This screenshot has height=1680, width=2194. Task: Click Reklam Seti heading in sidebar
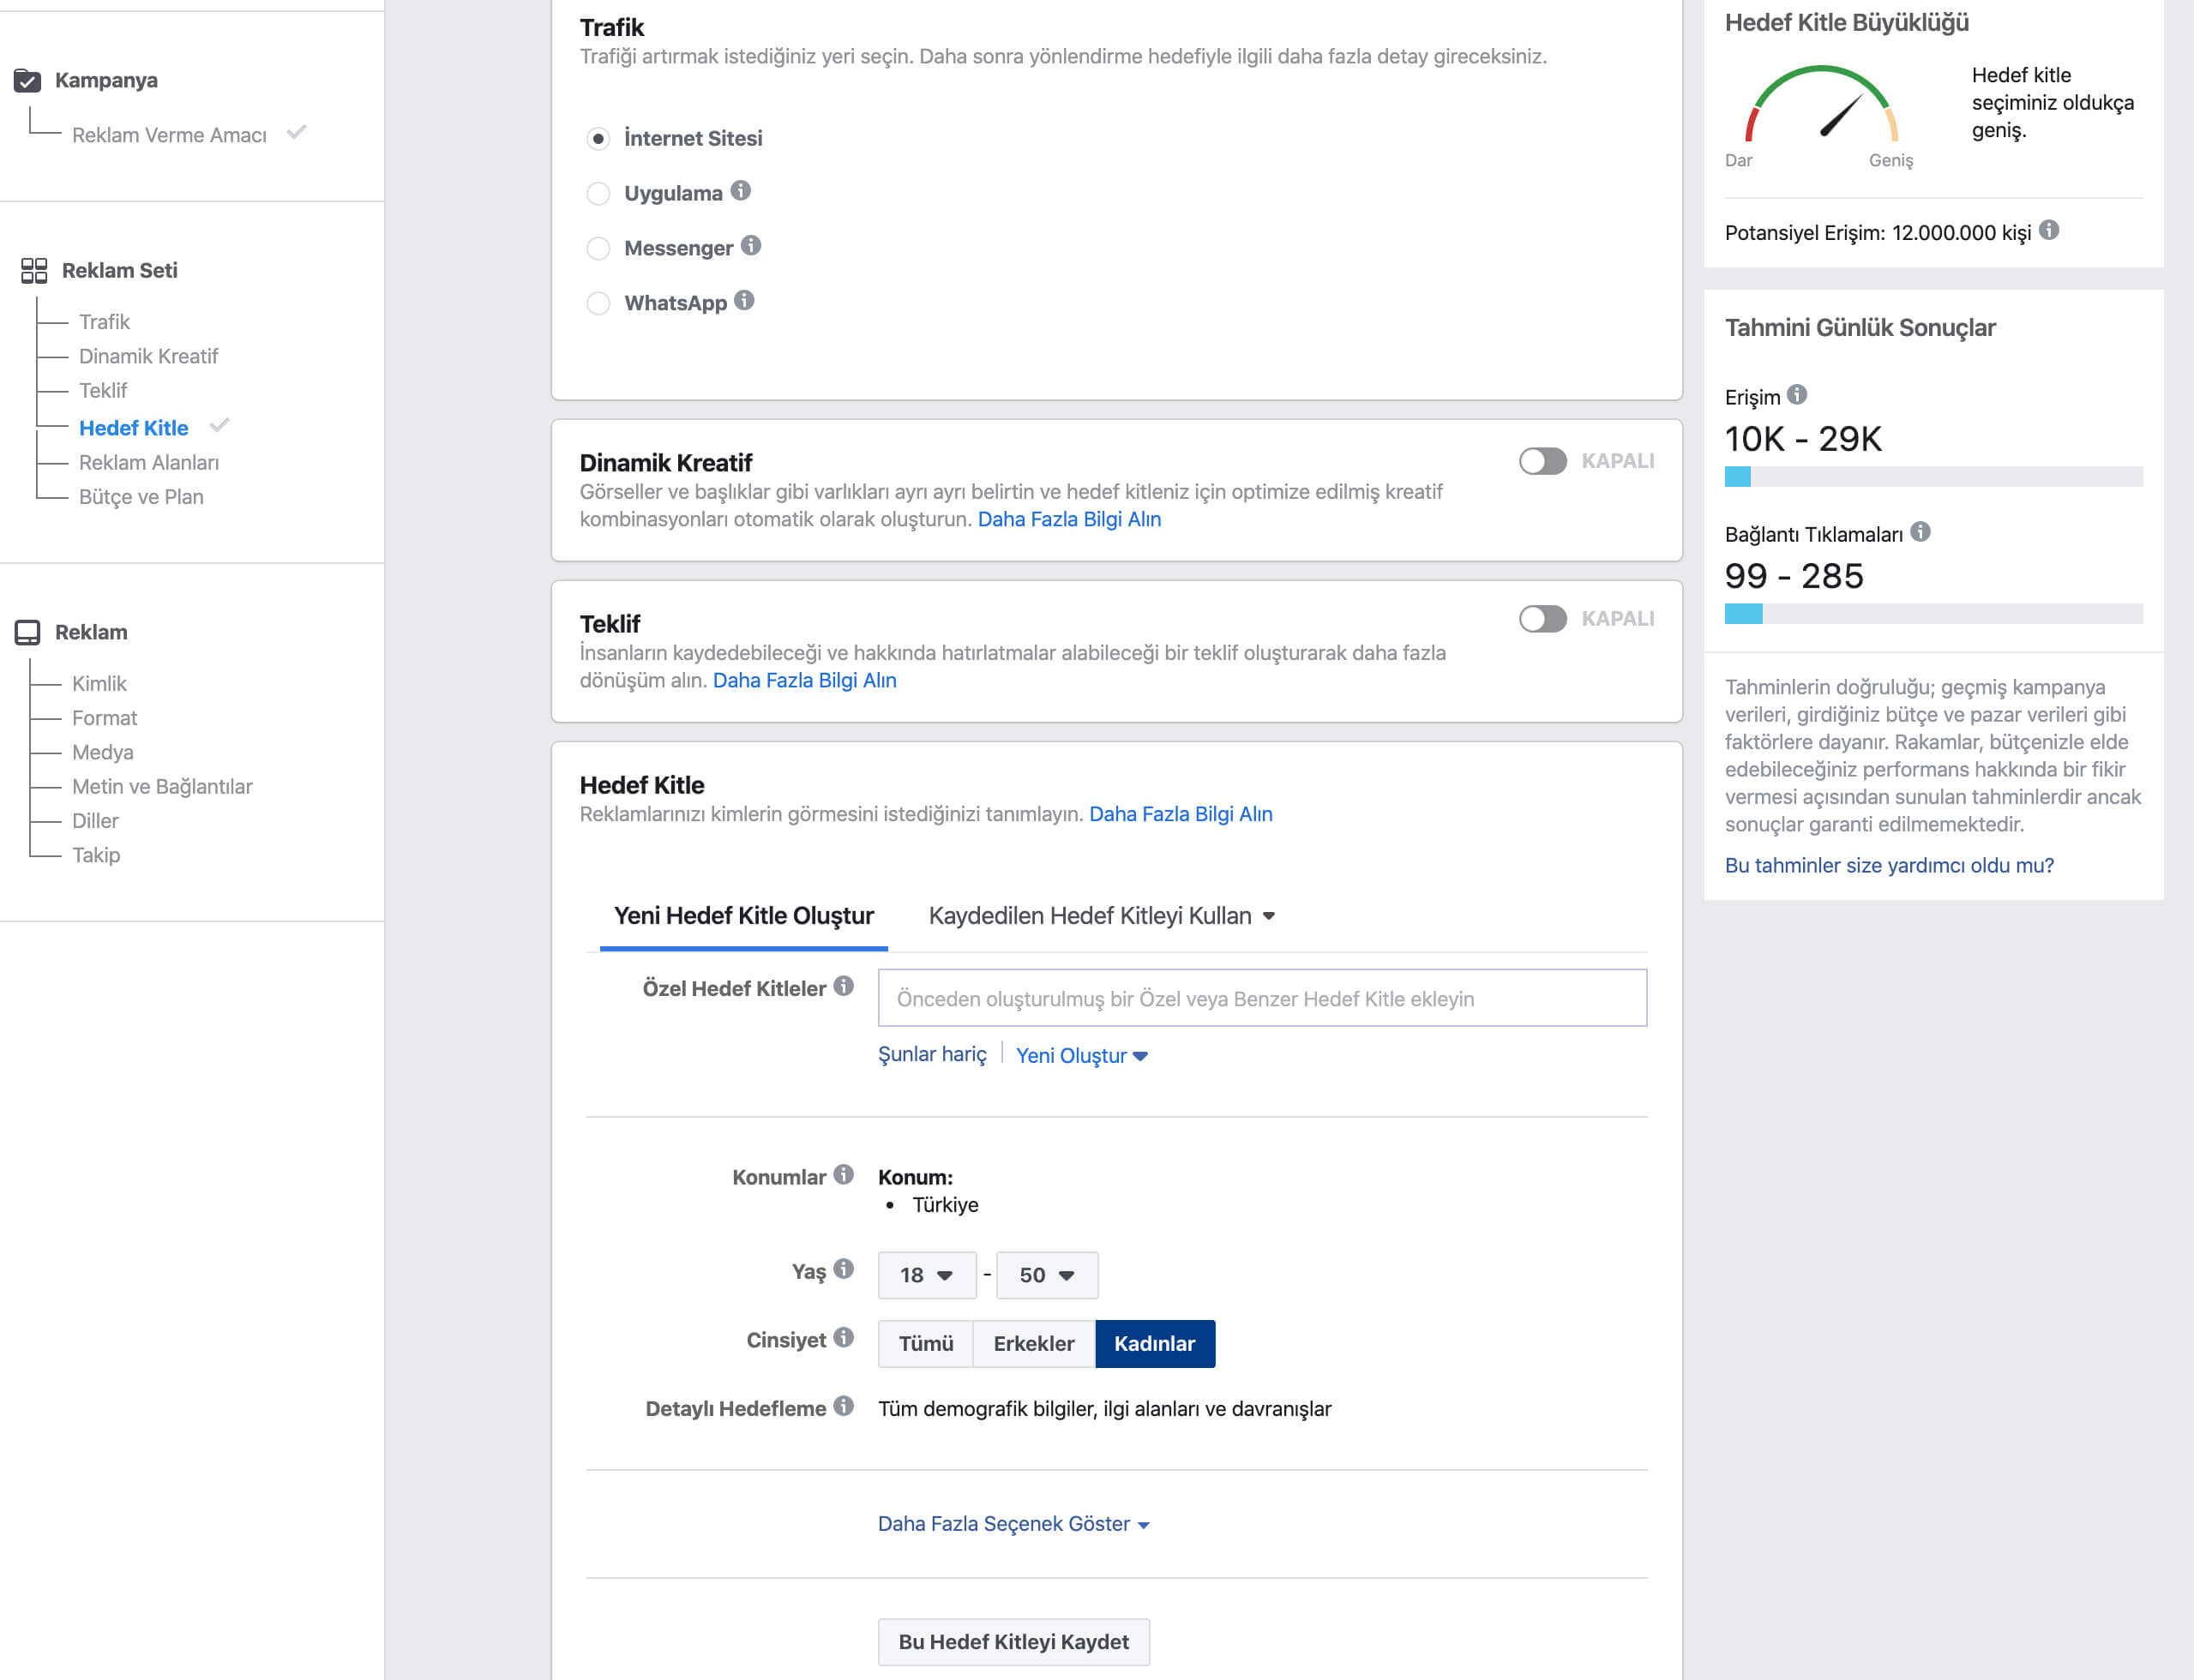119,270
